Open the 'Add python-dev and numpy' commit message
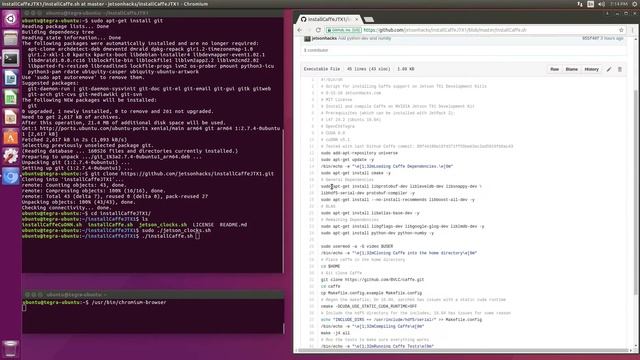The image size is (640, 360). (364, 38)
